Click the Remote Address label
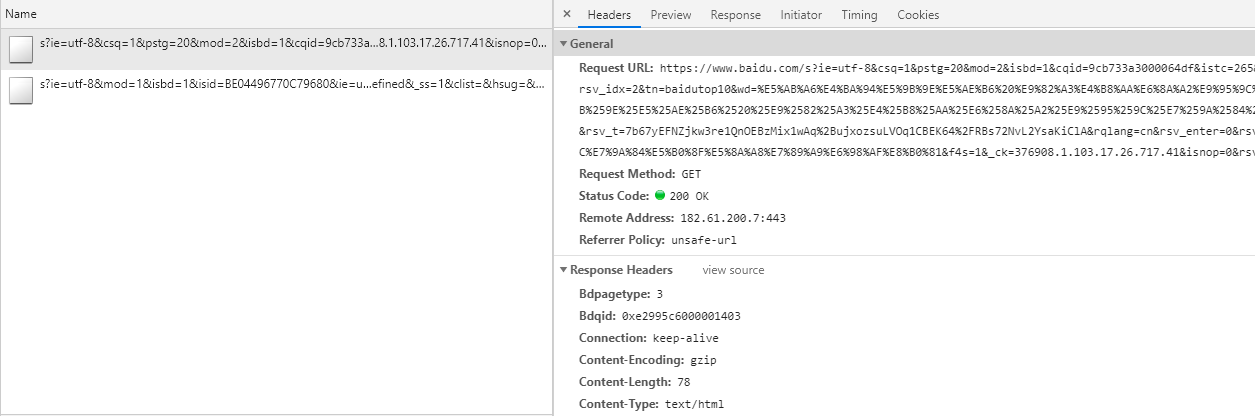The image size is (1255, 416). pos(627,218)
